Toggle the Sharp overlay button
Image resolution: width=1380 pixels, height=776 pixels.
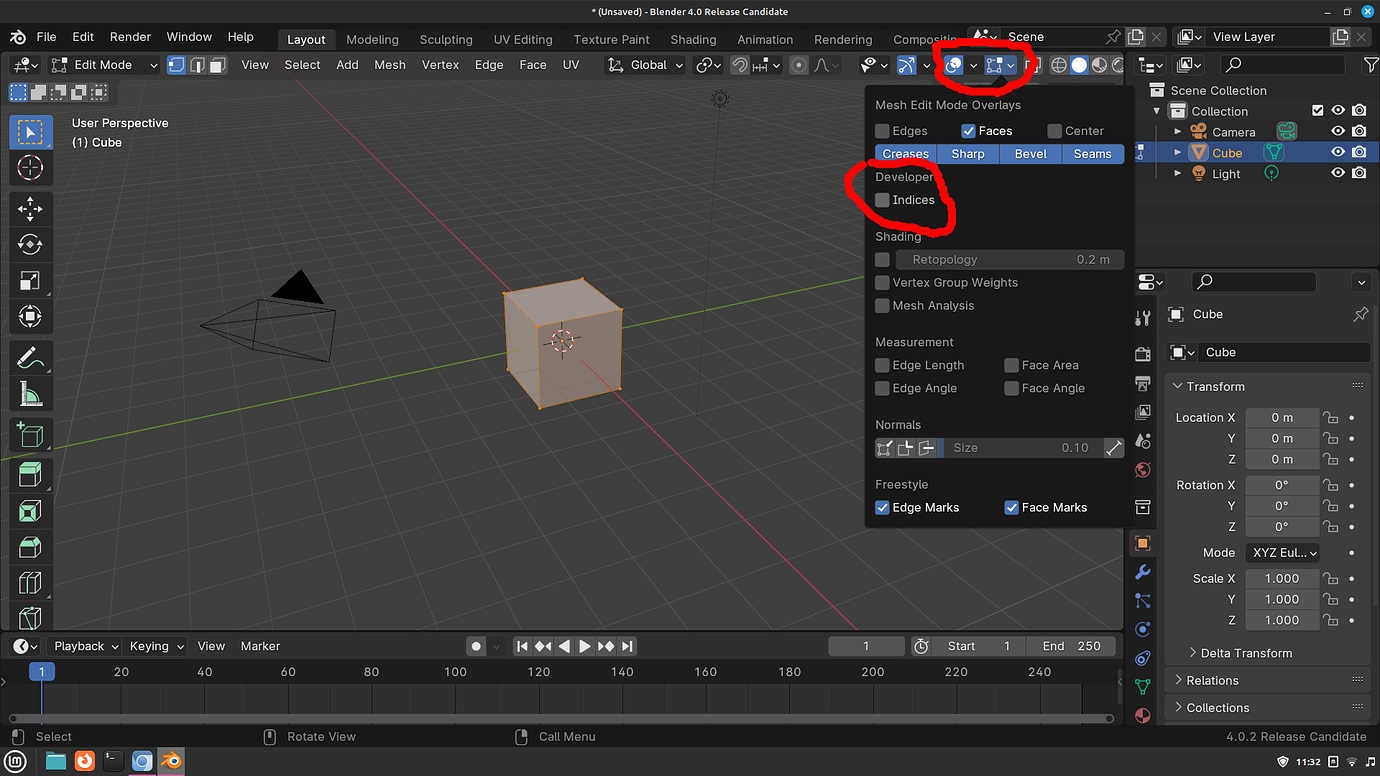point(968,154)
